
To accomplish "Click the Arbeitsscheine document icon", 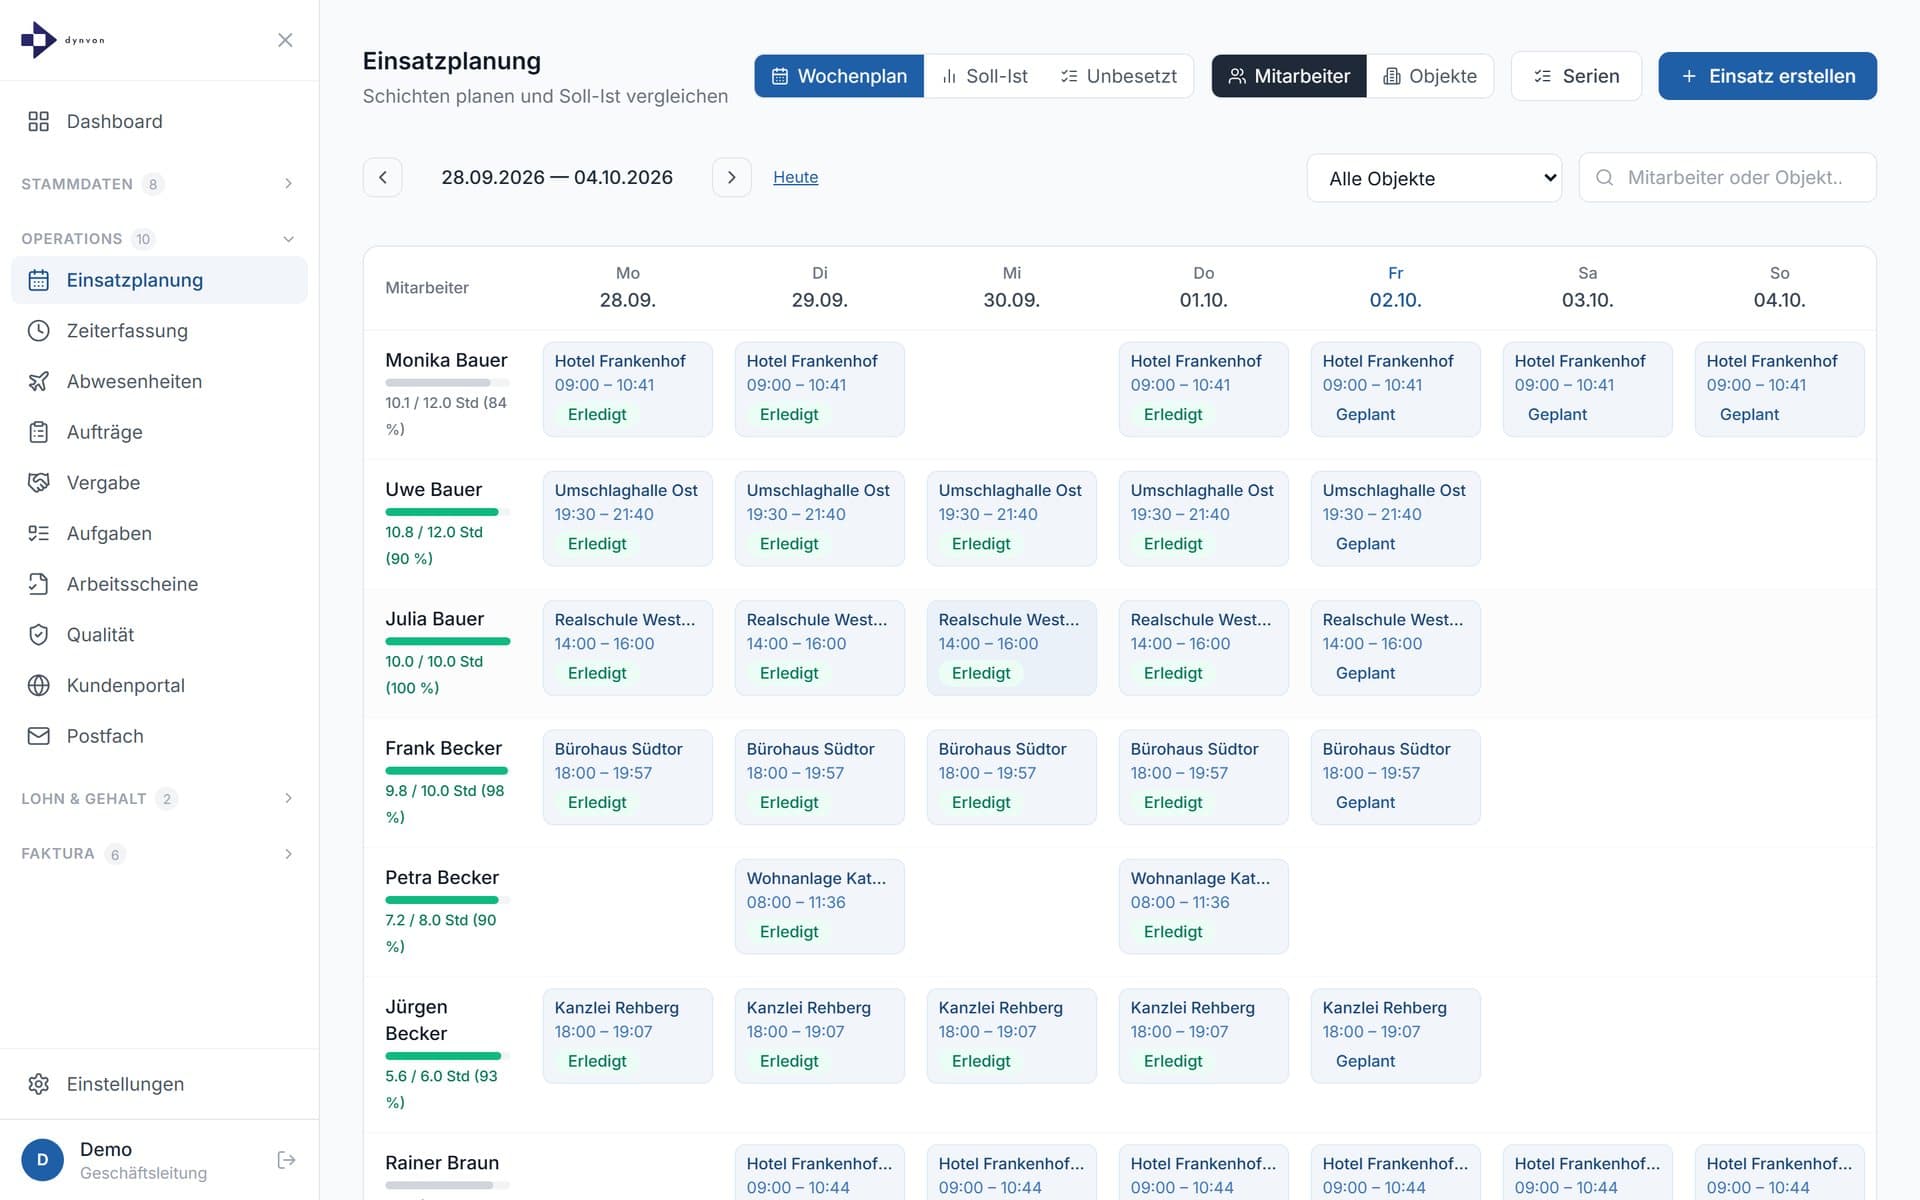I will coord(39,584).
